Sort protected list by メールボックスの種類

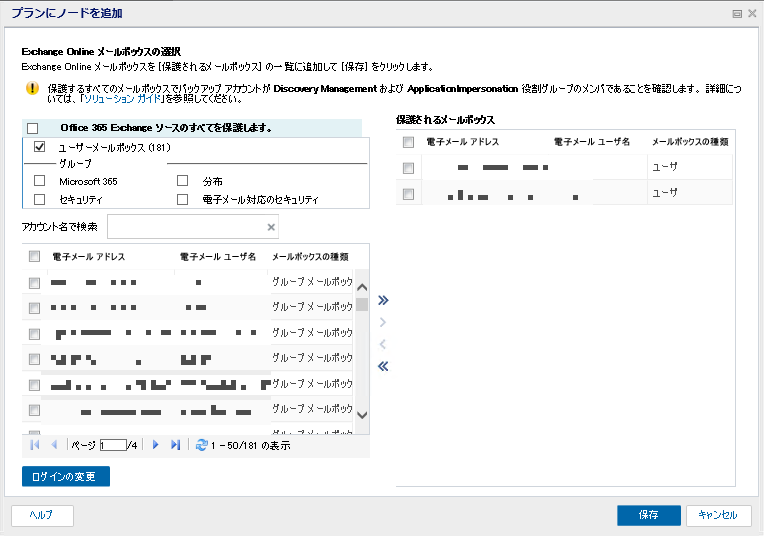pyautogui.click(x=690, y=142)
